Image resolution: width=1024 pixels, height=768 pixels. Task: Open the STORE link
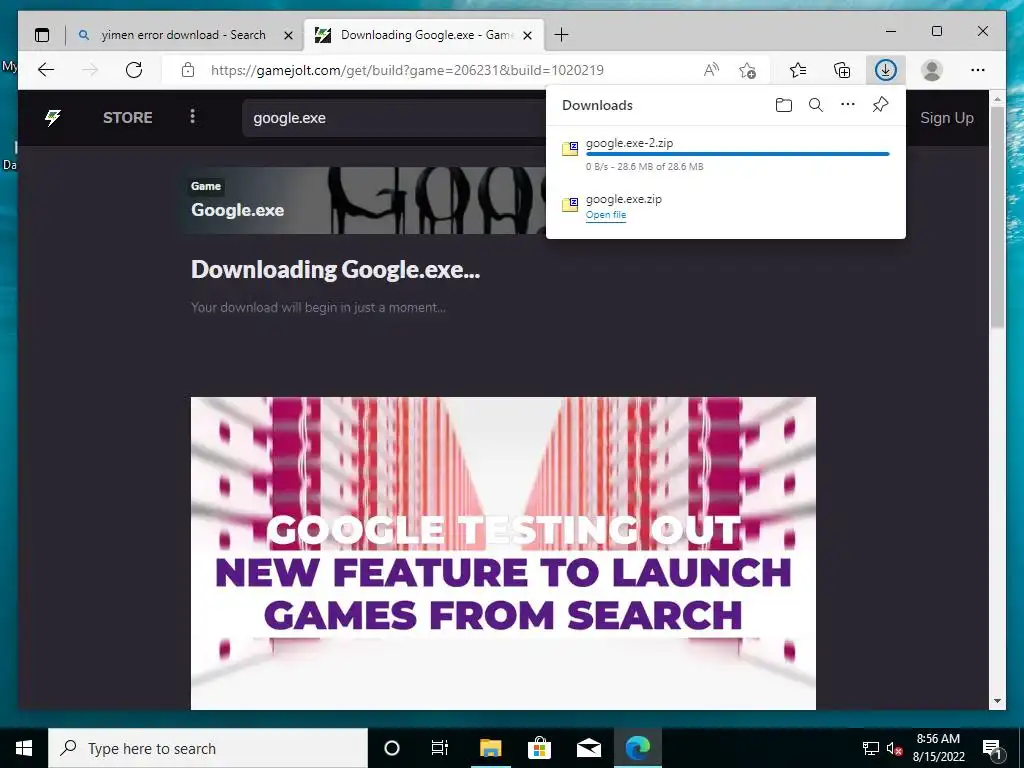coord(127,118)
